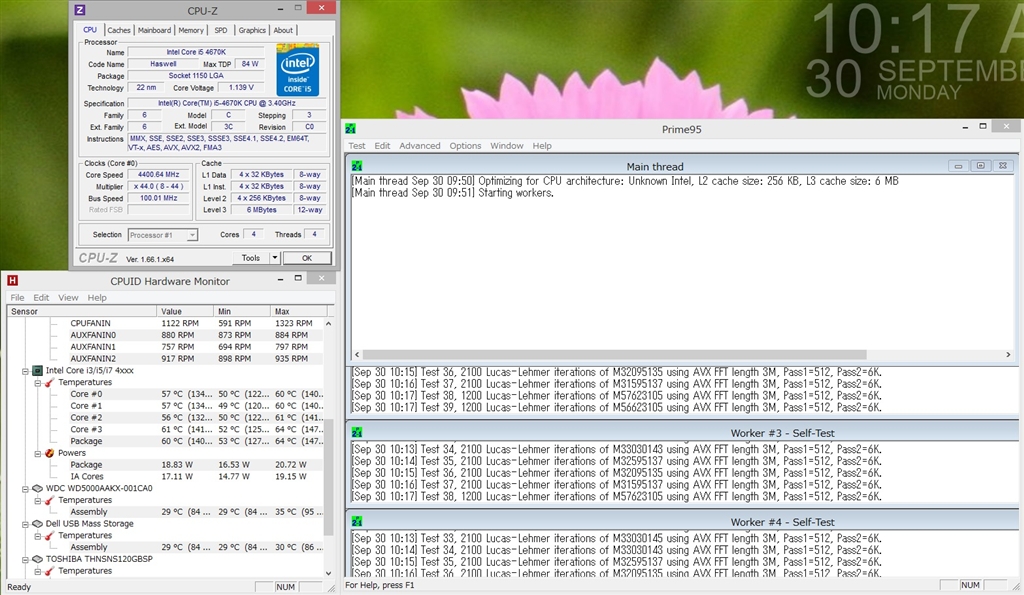The image size is (1024, 595).
Task: Click Hardware Monitor scroll down arrow
Action: click(x=328, y=573)
